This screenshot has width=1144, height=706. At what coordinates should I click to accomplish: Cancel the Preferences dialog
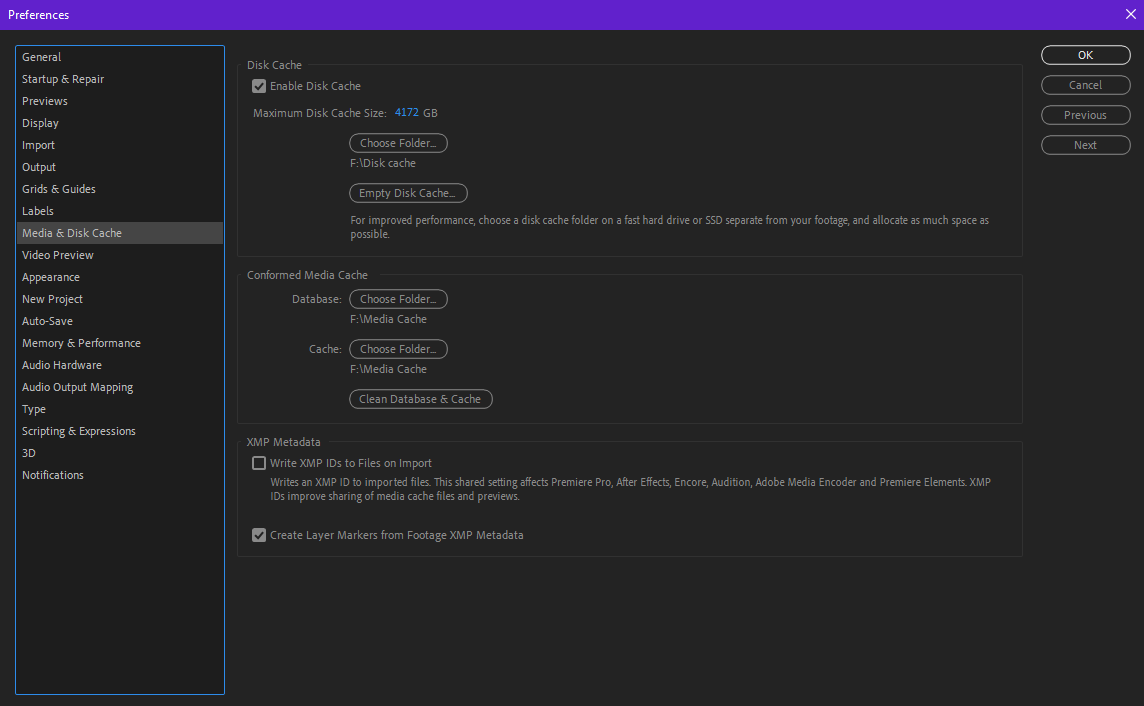click(x=1085, y=84)
